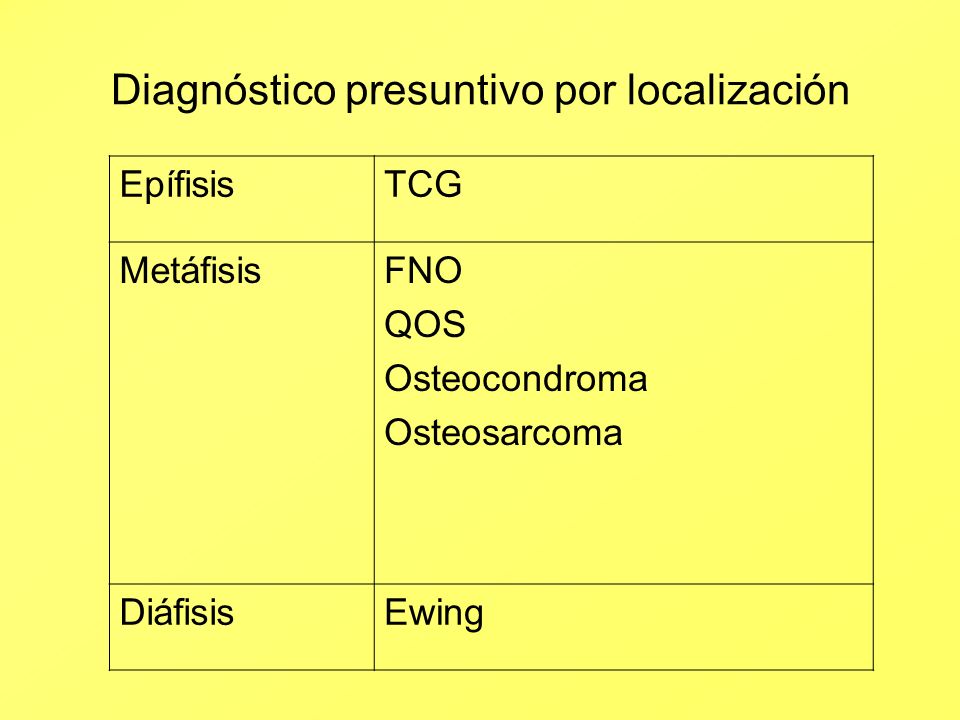Click the slide title 'Diagnóstico presuntivo por localización'
Image resolution: width=960 pixels, height=720 pixels.
click(x=480, y=91)
